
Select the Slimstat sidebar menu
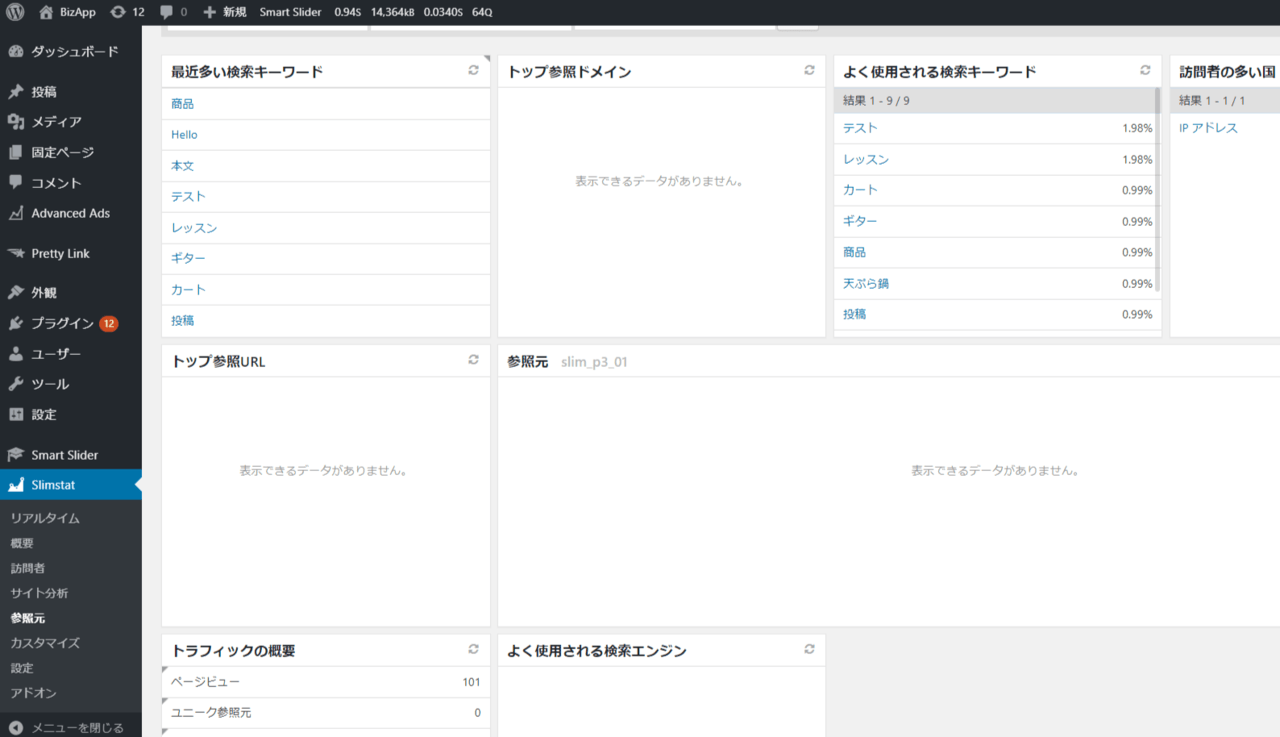click(x=71, y=485)
